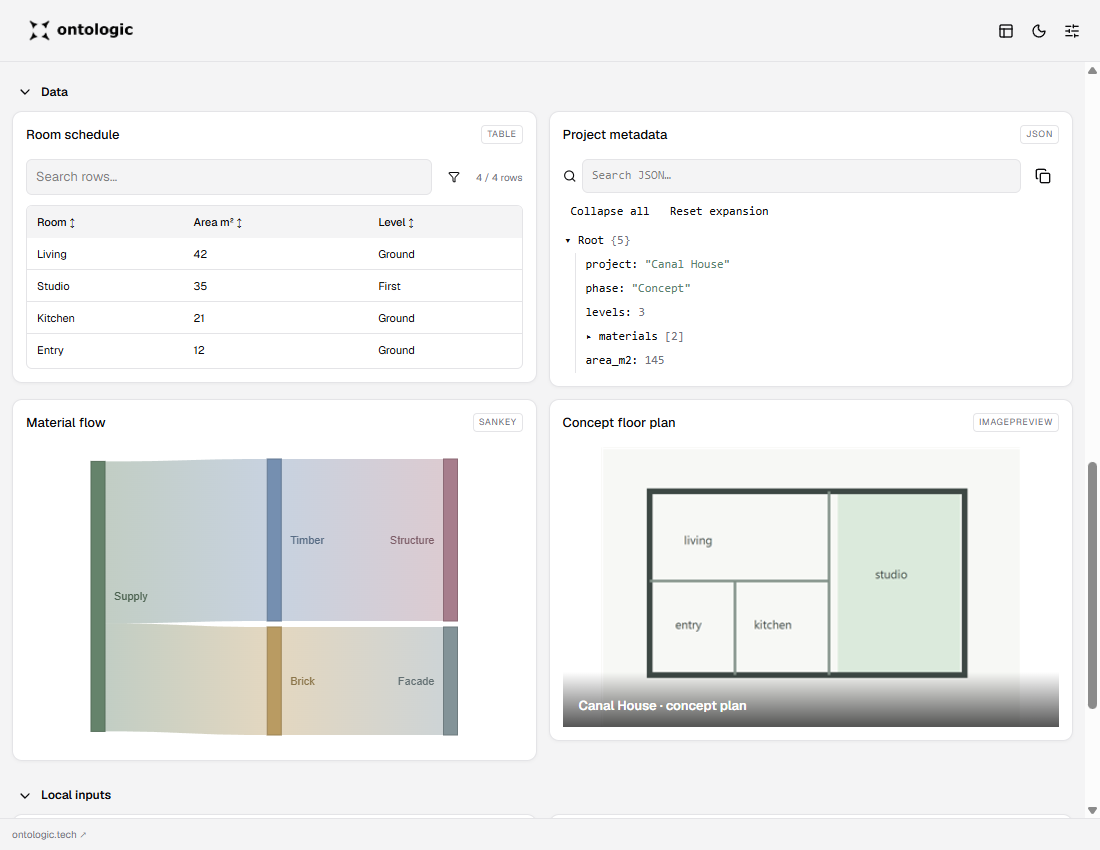
Task: Click the Reset expansion button
Action: [718, 211]
